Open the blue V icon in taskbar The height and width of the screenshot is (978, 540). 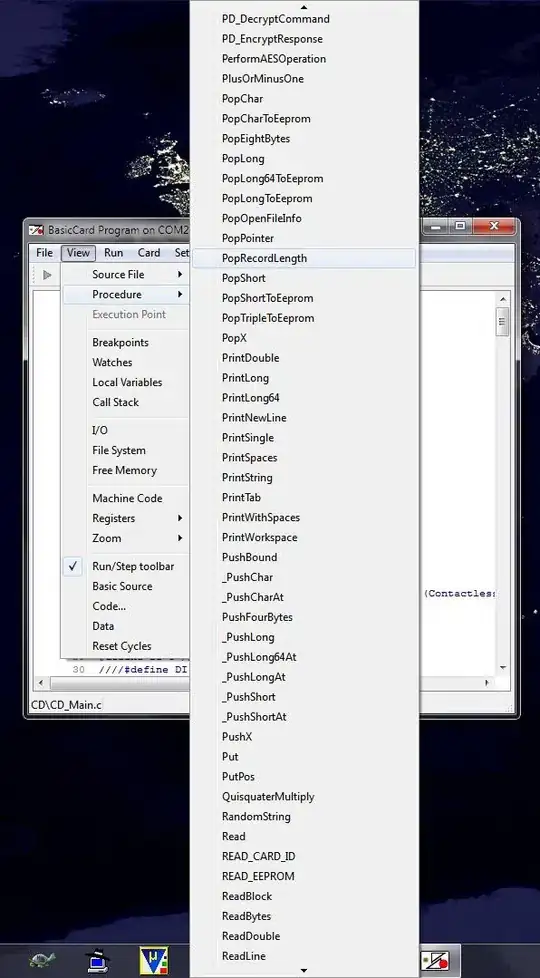click(154, 959)
